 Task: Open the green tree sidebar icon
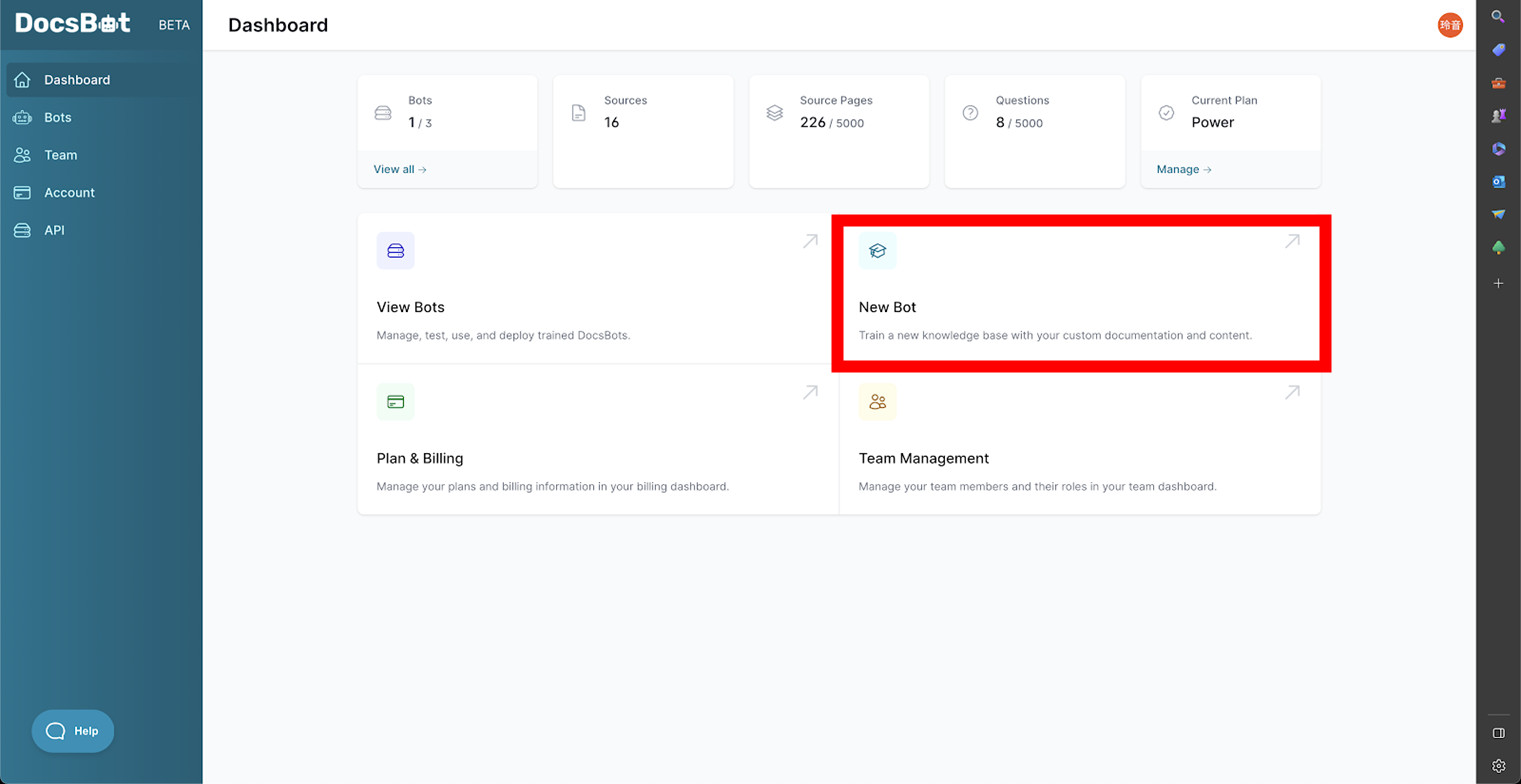[1498, 248]
